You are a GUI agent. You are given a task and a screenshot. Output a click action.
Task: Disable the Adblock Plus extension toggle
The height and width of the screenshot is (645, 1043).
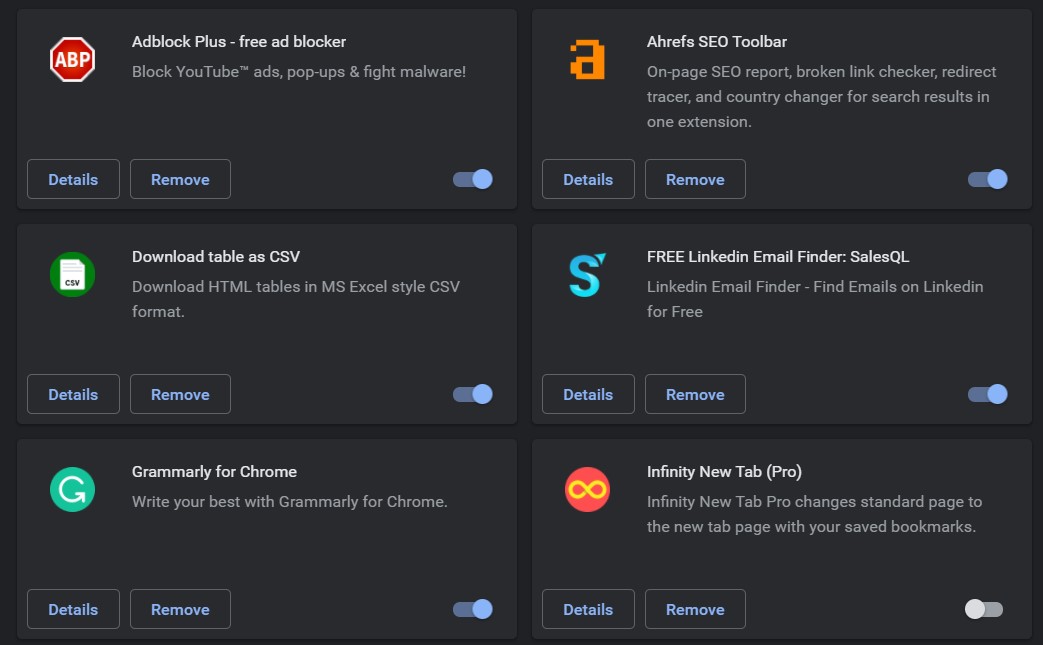pyautogui.click(x=473, y=179)
